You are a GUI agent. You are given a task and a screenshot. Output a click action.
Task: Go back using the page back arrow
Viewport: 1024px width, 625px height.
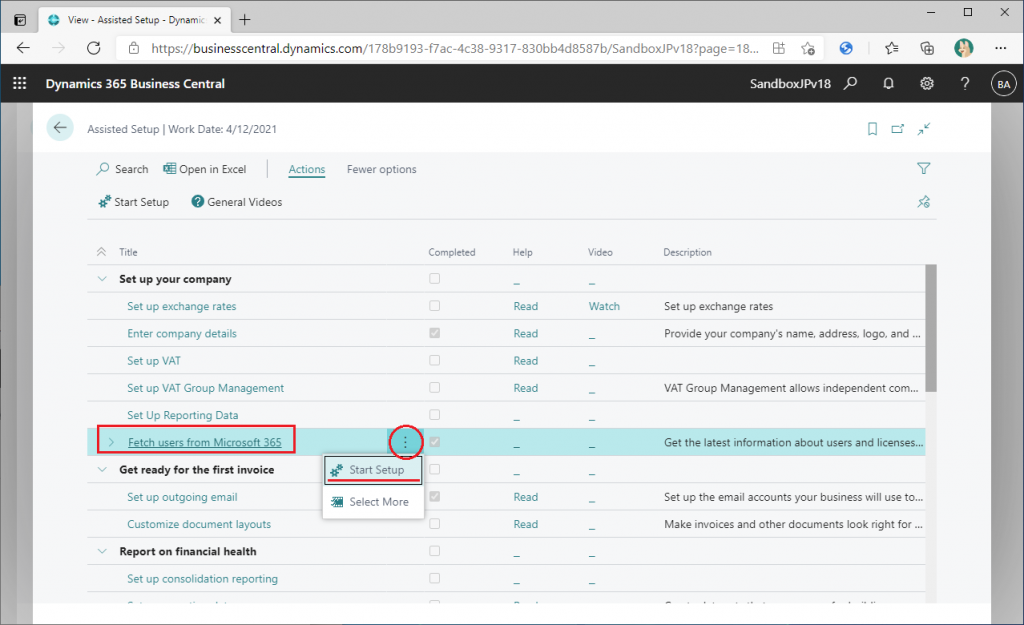60,128
